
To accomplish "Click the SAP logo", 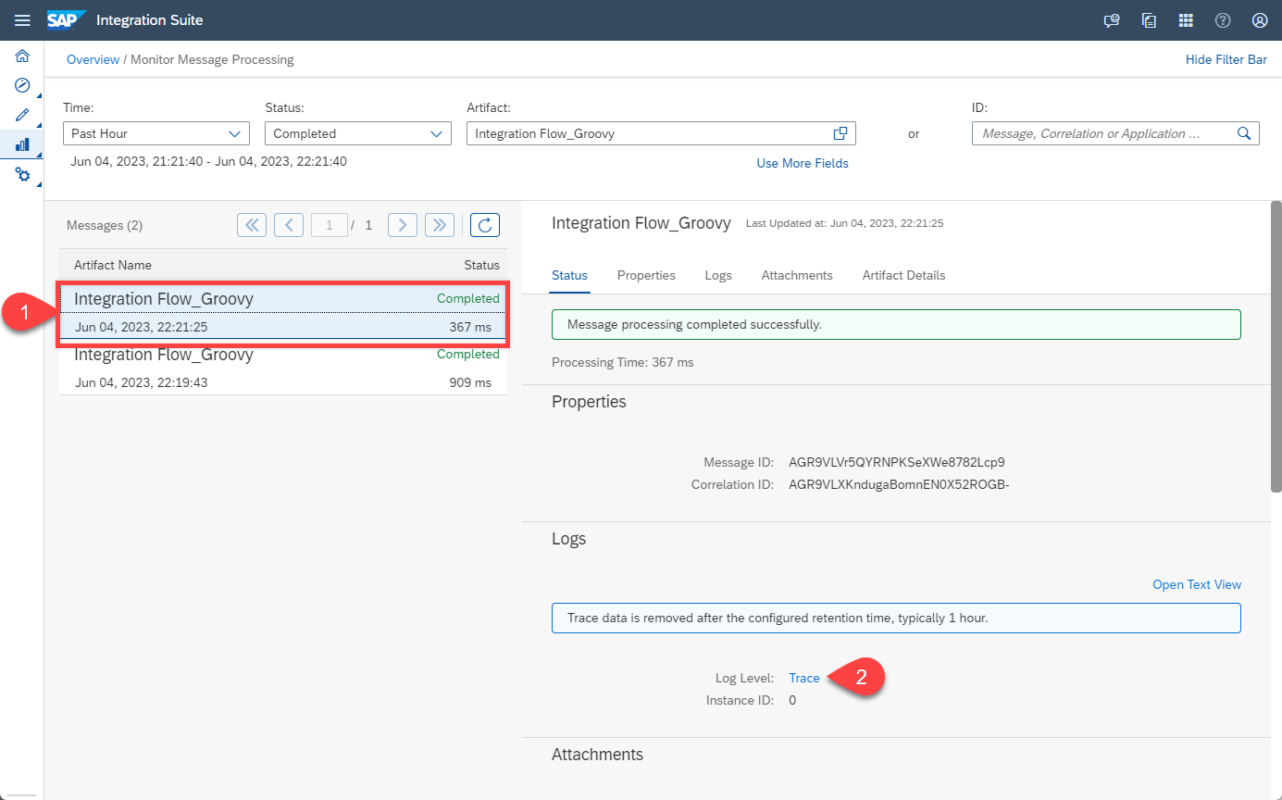I will point(67,20).
